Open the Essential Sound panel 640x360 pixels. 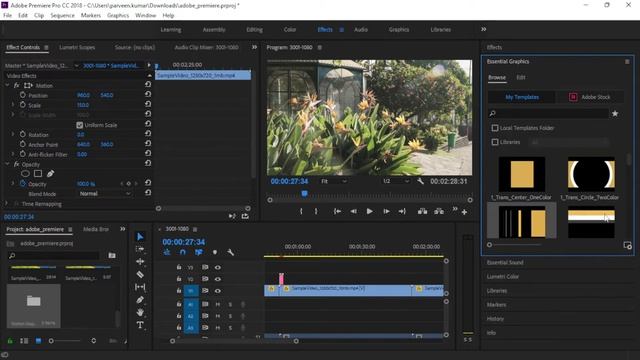(505, 262)
